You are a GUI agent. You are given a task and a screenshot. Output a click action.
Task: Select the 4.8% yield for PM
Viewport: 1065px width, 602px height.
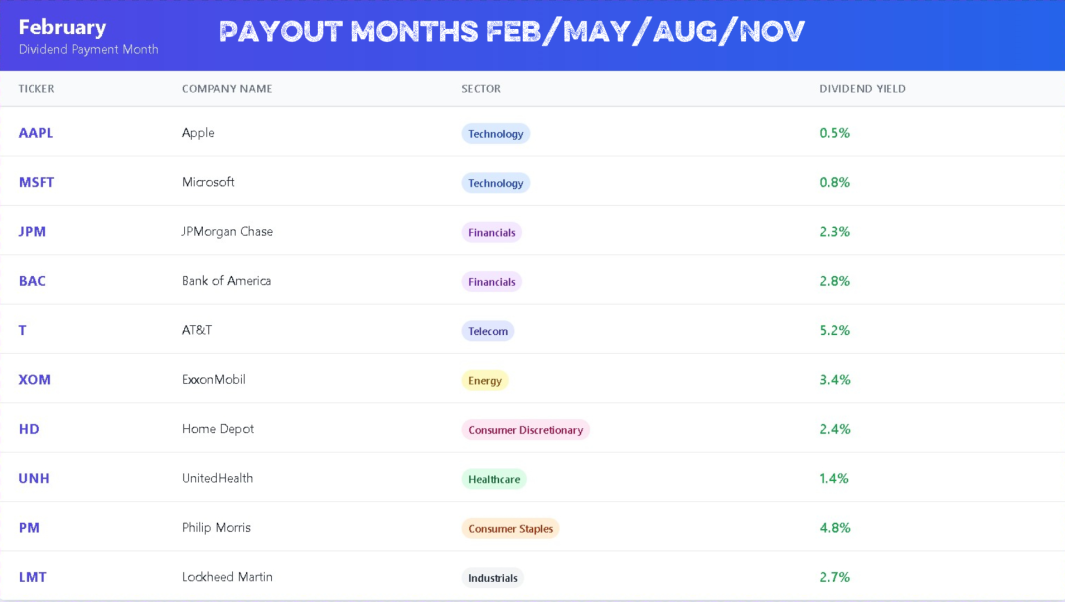(835, 528)
